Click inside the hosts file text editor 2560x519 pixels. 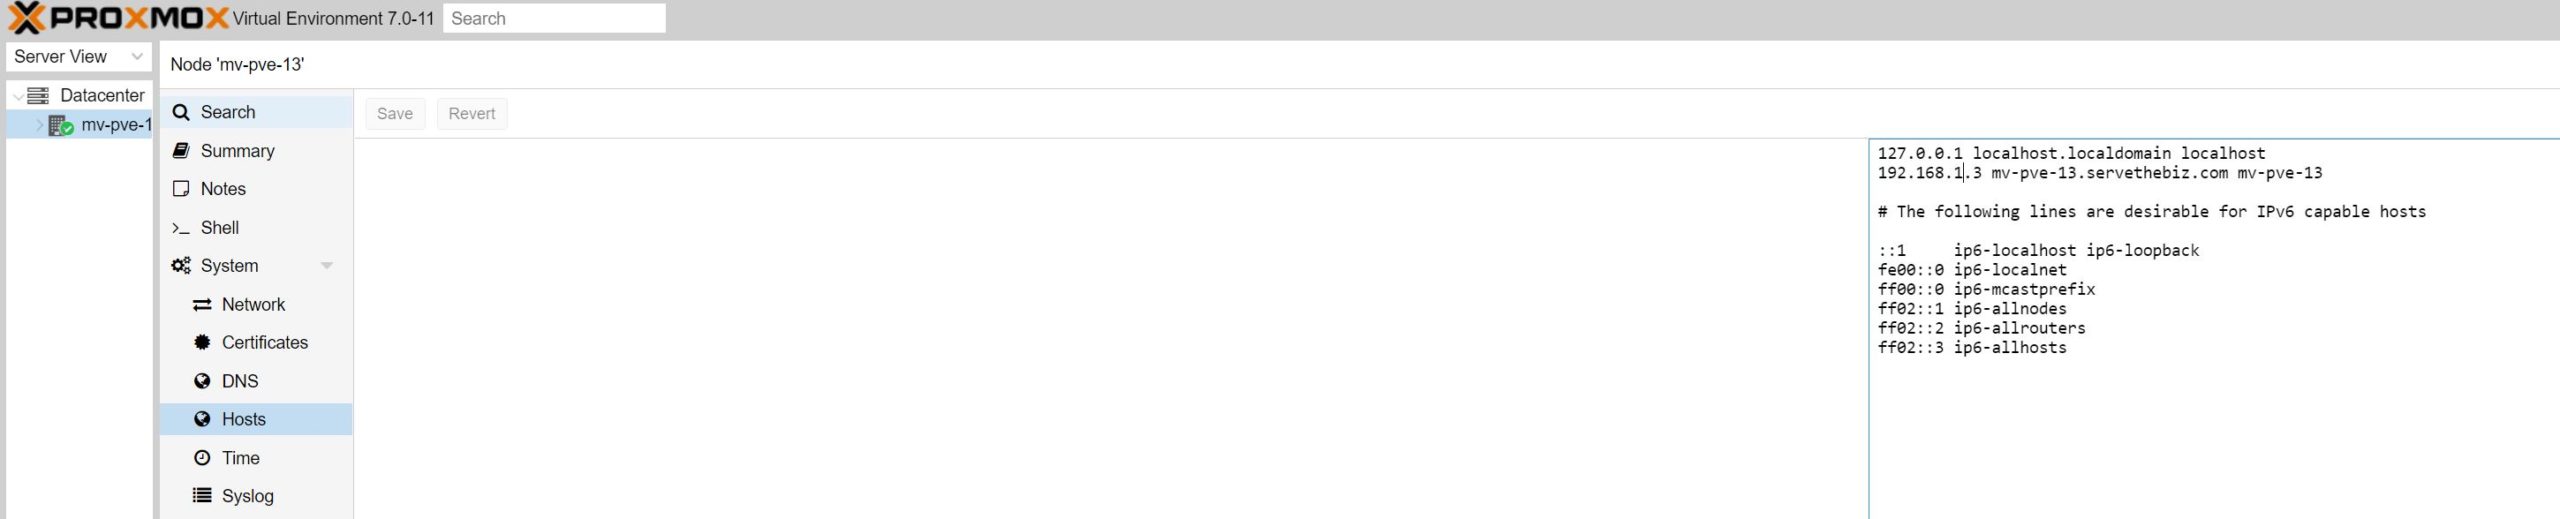[2213, 330]
